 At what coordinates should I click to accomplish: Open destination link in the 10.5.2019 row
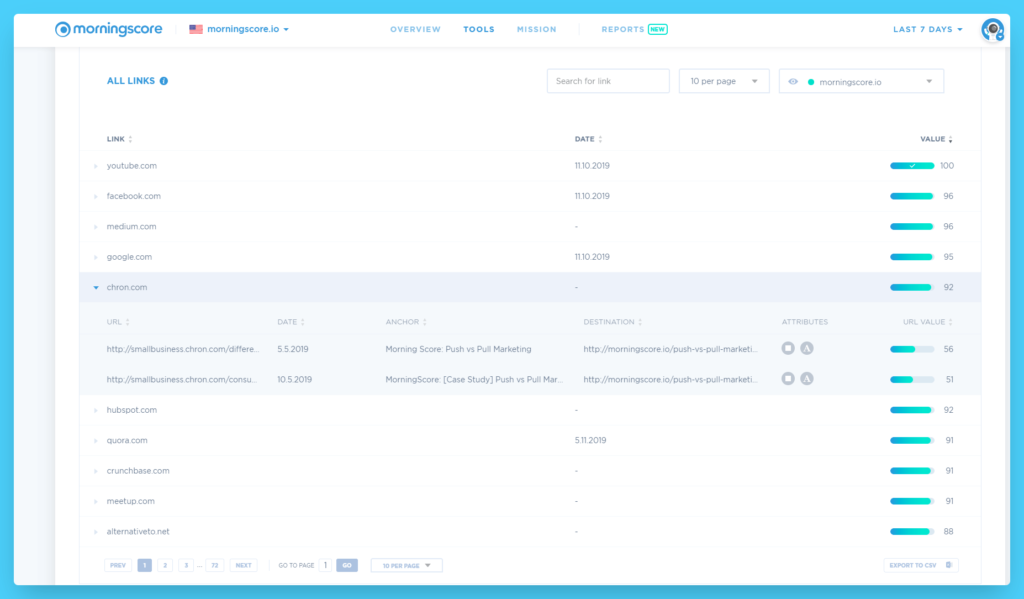tap(670, 380)
